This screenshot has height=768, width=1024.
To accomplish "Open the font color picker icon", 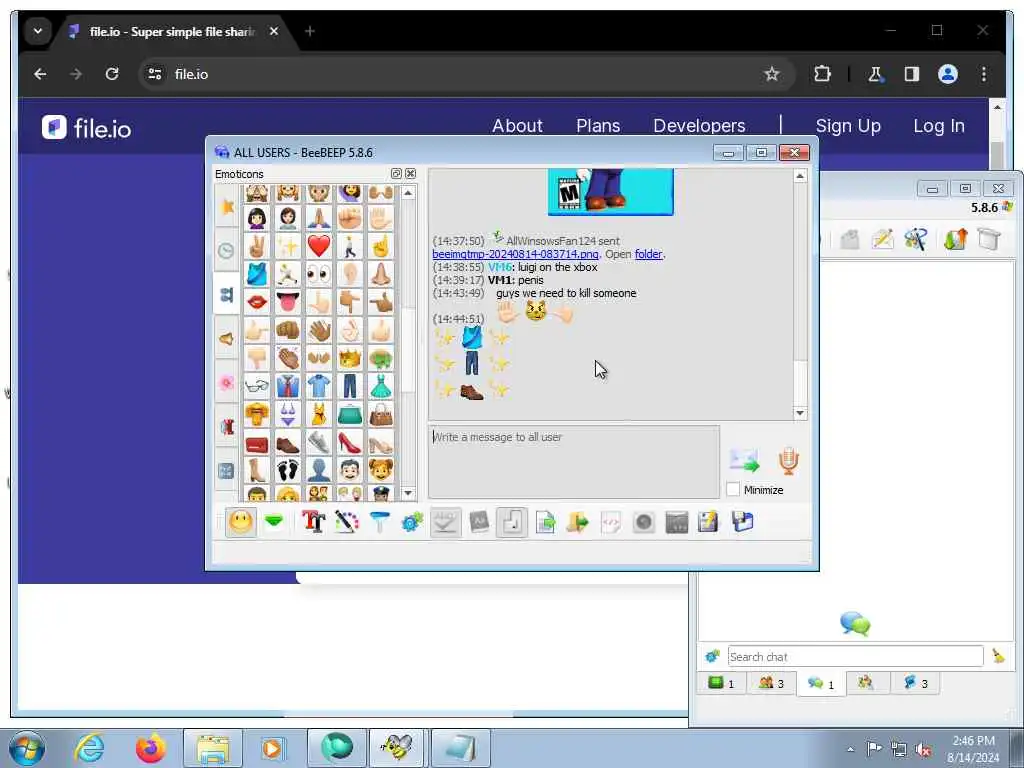I will pyautogui.click(x=347, y=522).
